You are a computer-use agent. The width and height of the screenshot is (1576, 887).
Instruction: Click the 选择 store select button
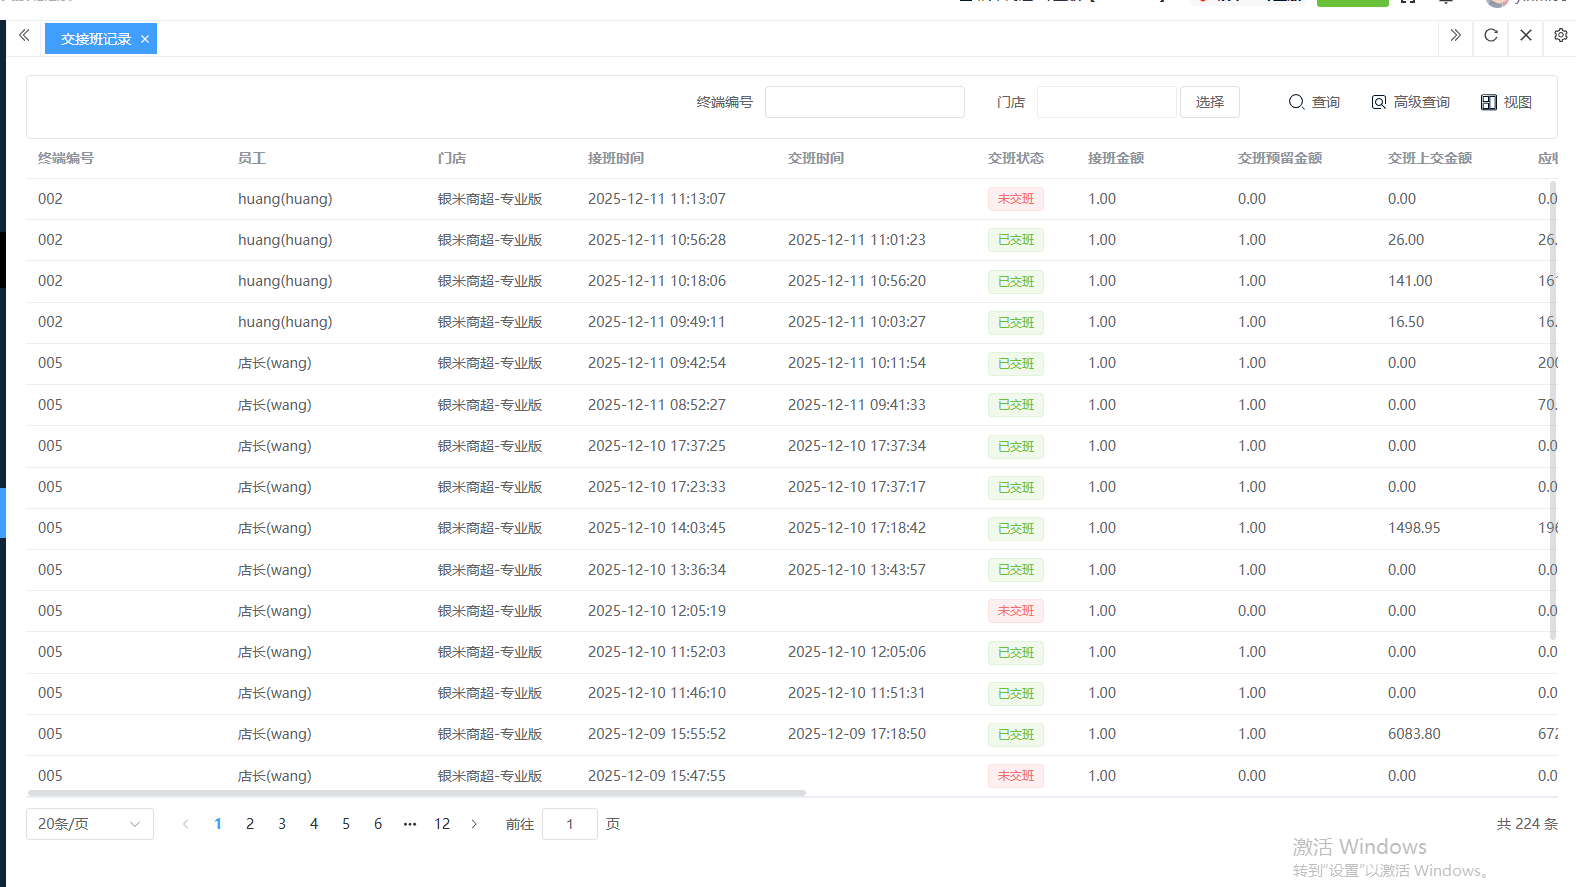coord(1209,102)
